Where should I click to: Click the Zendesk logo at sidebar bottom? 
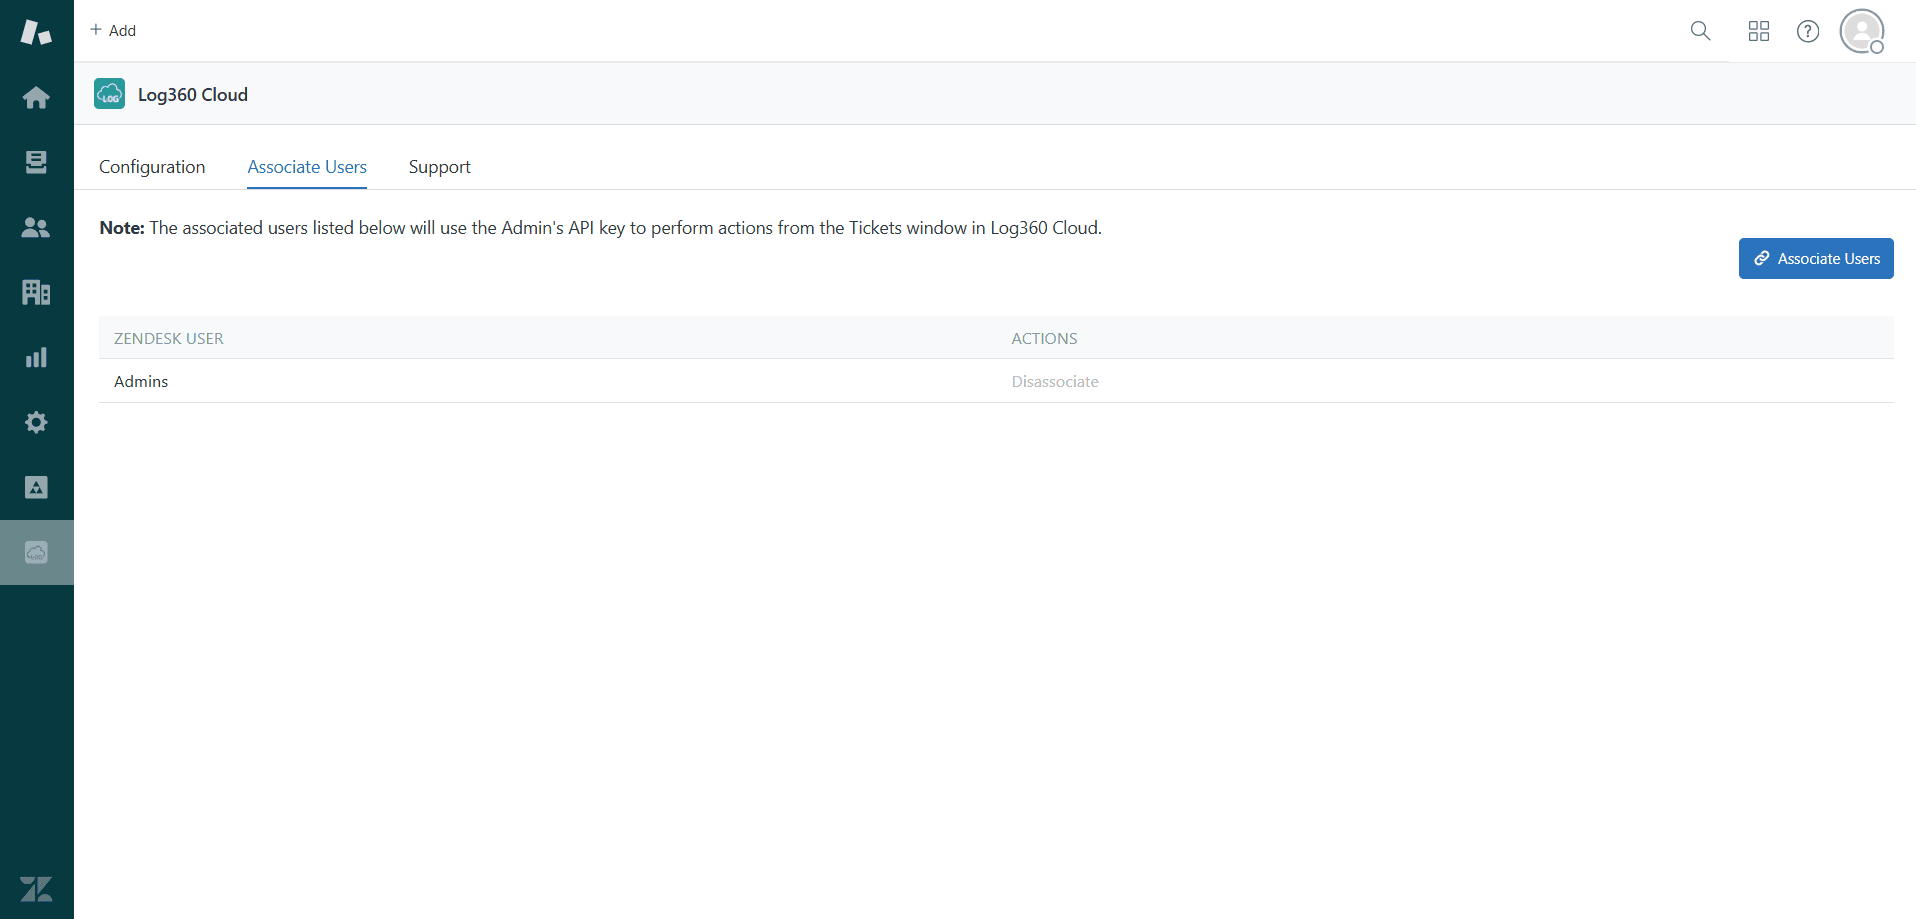(x=36, y=889)
